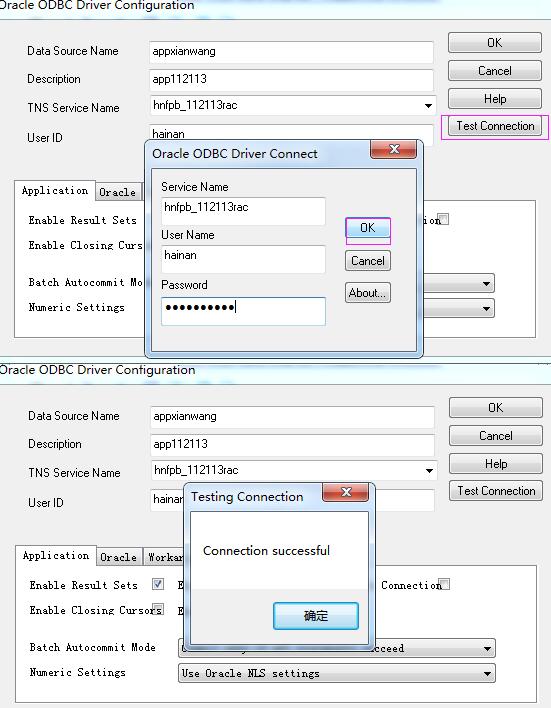Viewport: 551px width, 708px height.
Task: Toggle the checkbox next to Connection label
Action: point(444,584)
